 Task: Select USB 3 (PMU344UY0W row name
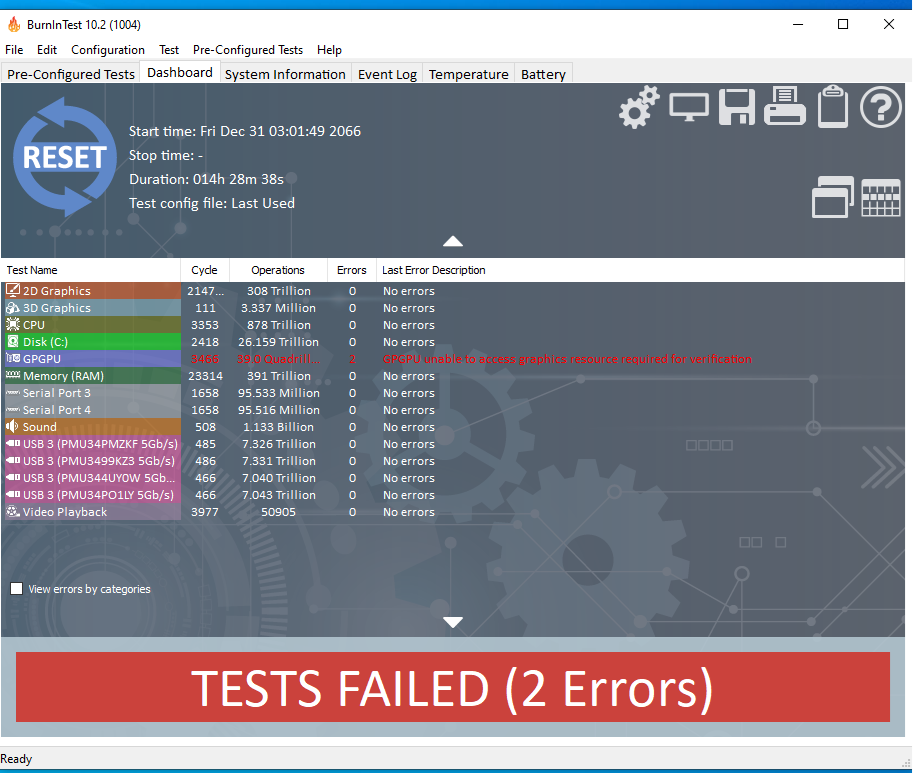(x=99, y=478)
